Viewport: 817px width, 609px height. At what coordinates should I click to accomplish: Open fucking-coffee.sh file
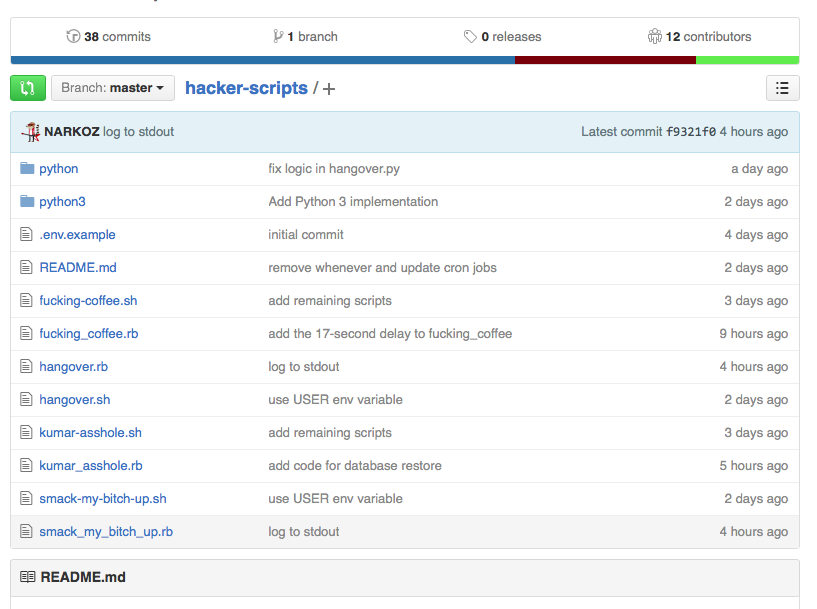pos(89,301)
